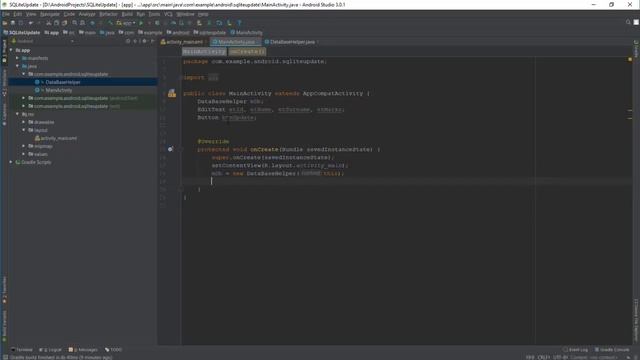Open the Event Log

(575, 350)
